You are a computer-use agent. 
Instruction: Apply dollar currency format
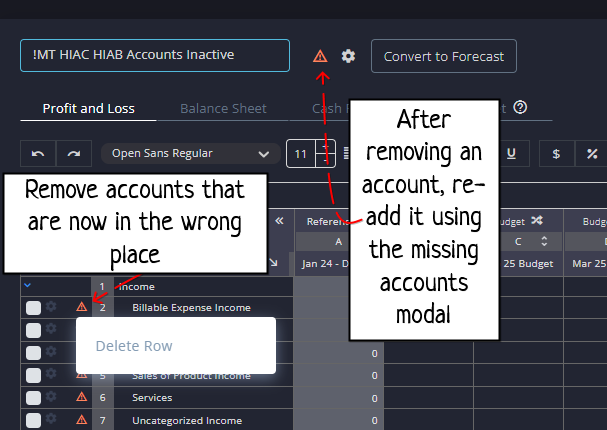point(556,153)
